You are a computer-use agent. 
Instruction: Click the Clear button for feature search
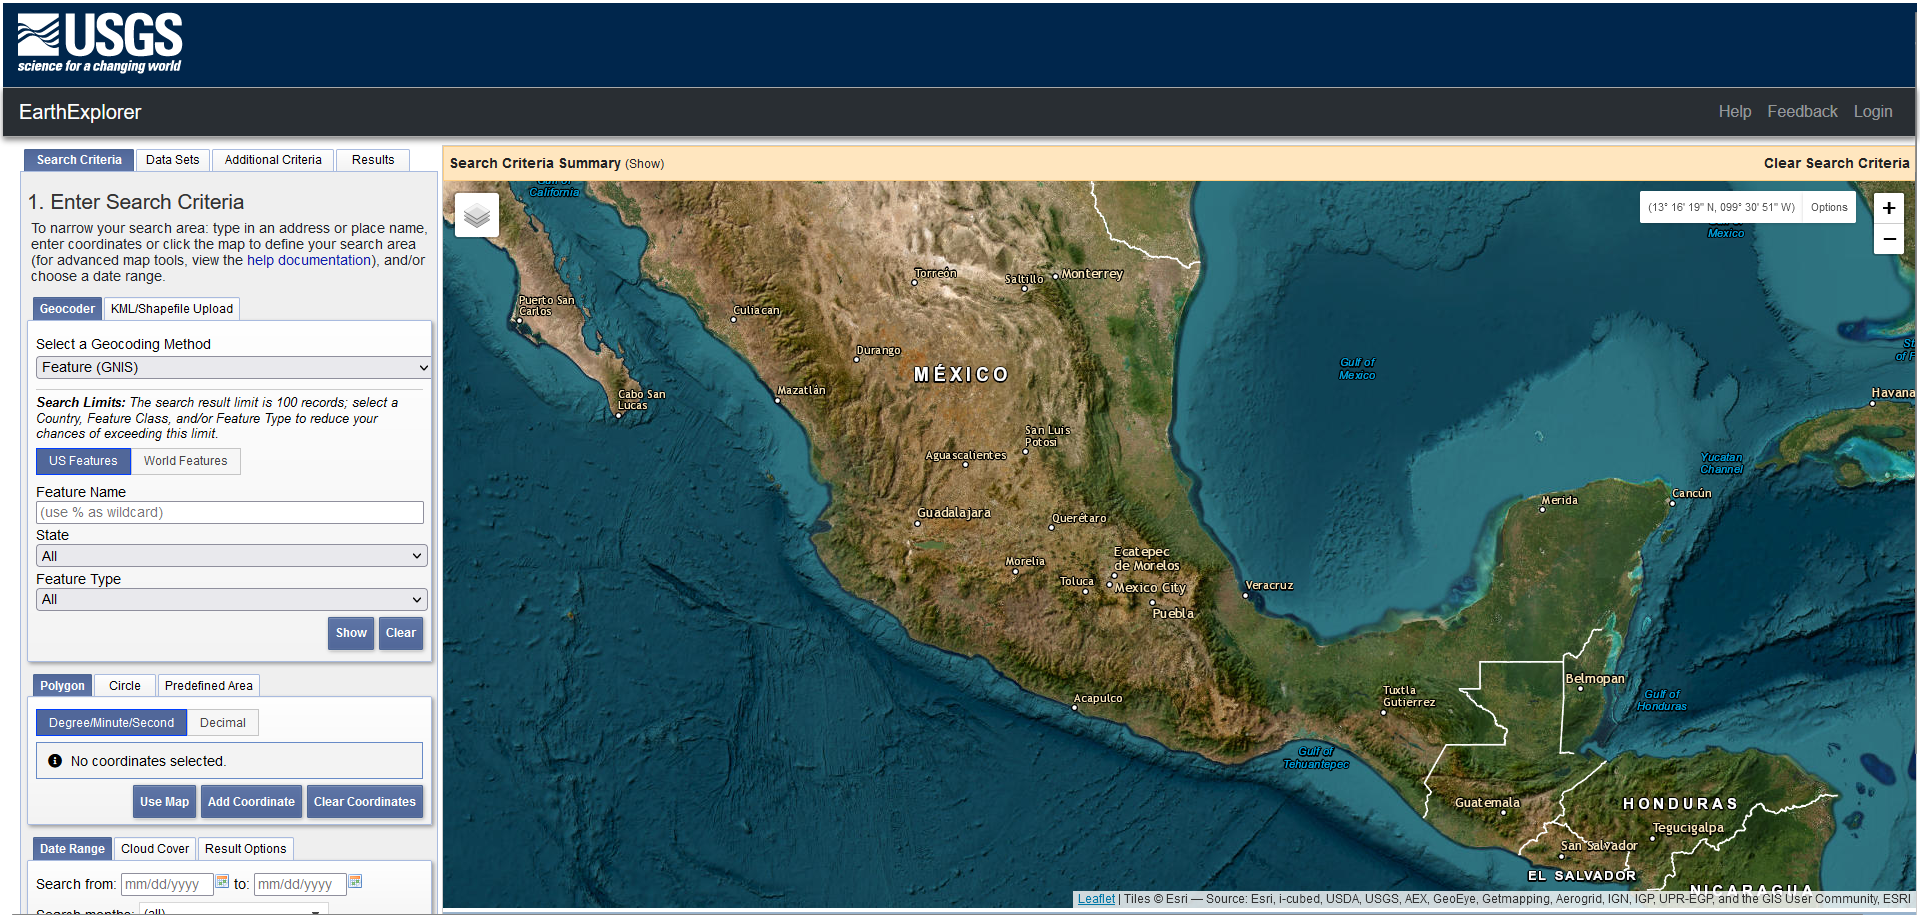(x=401, y=633)
